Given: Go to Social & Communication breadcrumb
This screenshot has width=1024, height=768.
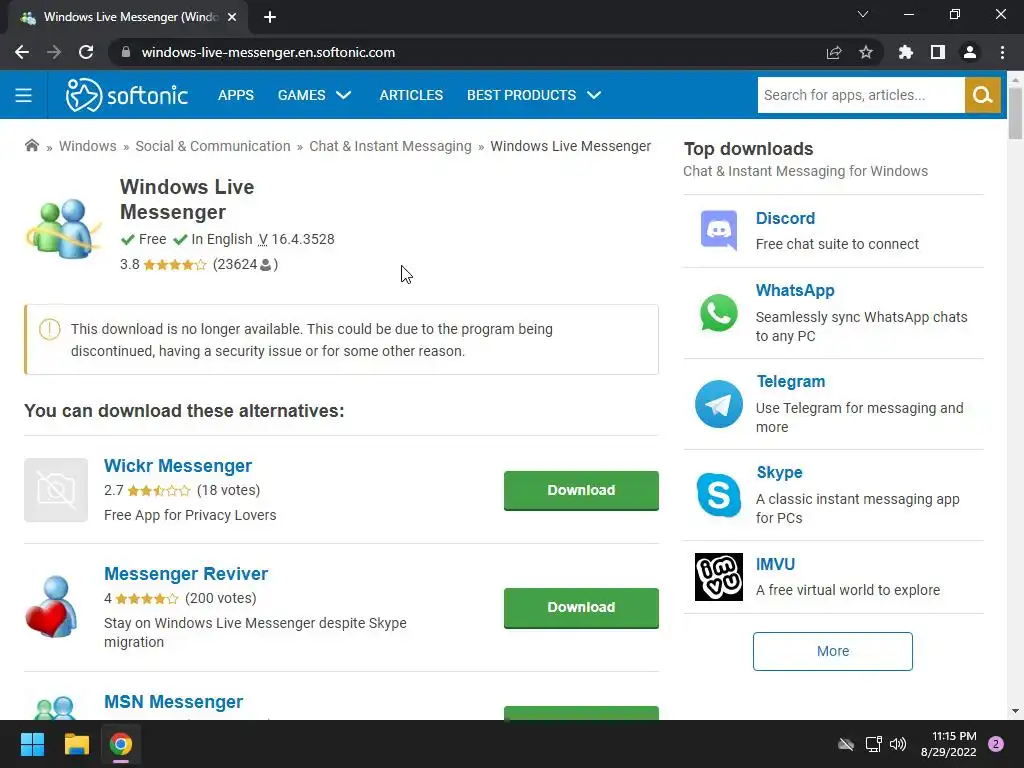Looking at the screenshot, I should coord(213,146).
